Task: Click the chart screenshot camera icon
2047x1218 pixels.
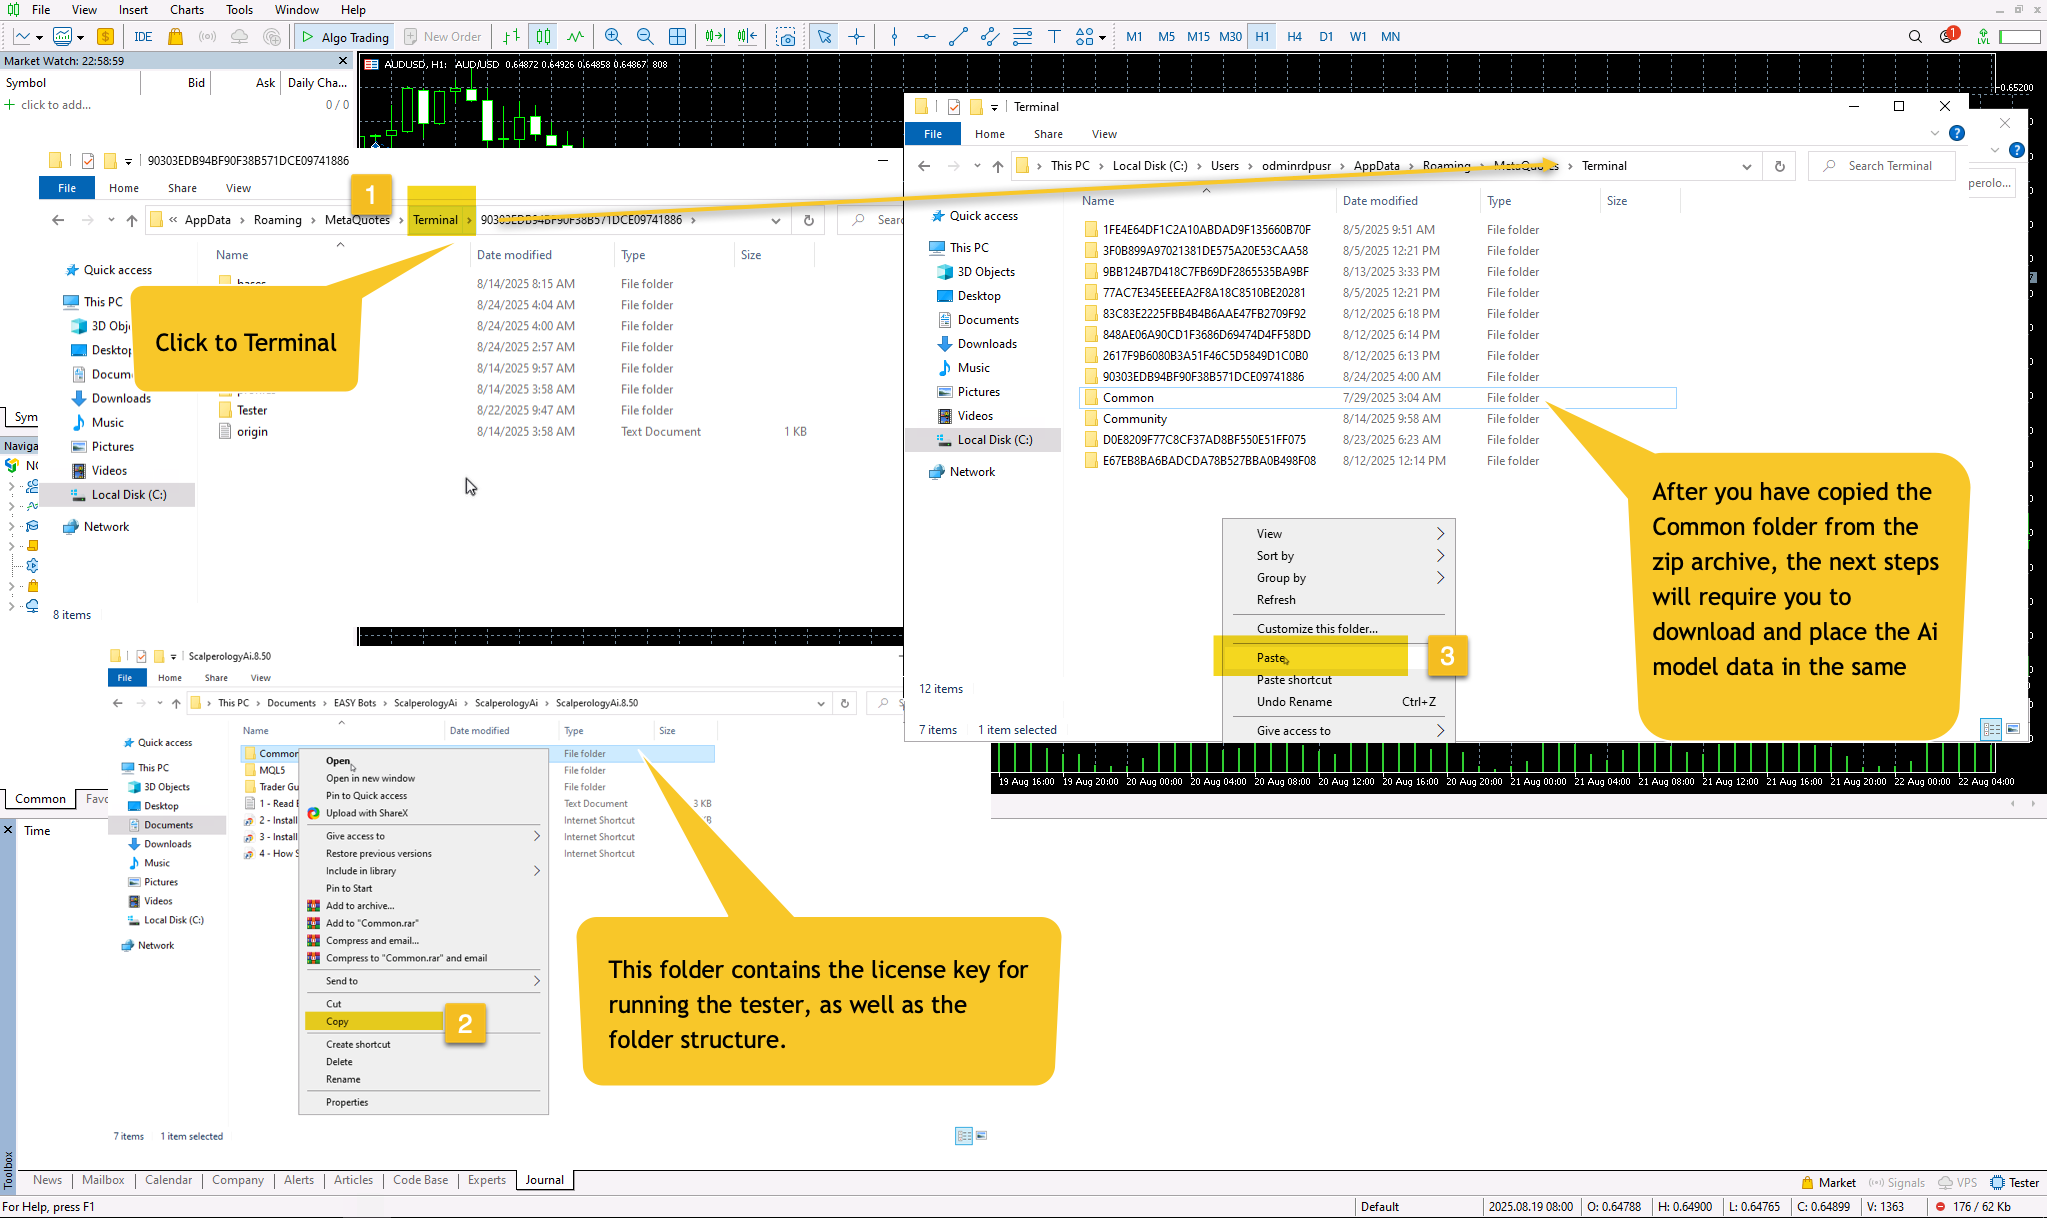Action: (x=787, y=37)
